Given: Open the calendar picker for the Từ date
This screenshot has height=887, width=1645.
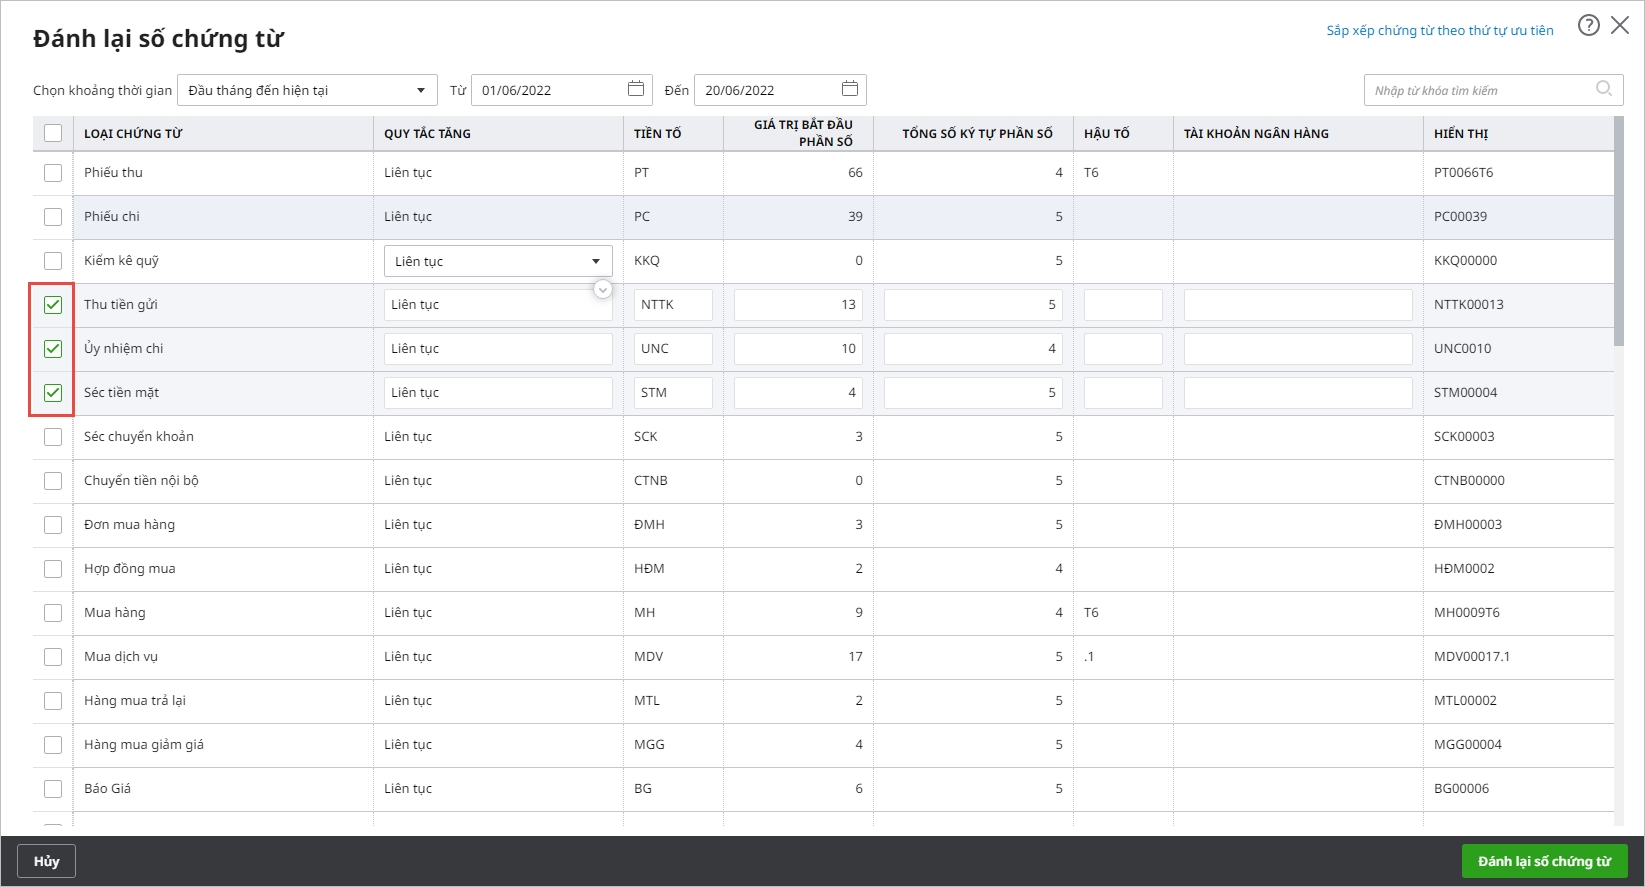Looking at the screenshot, I should click(635, 89).
